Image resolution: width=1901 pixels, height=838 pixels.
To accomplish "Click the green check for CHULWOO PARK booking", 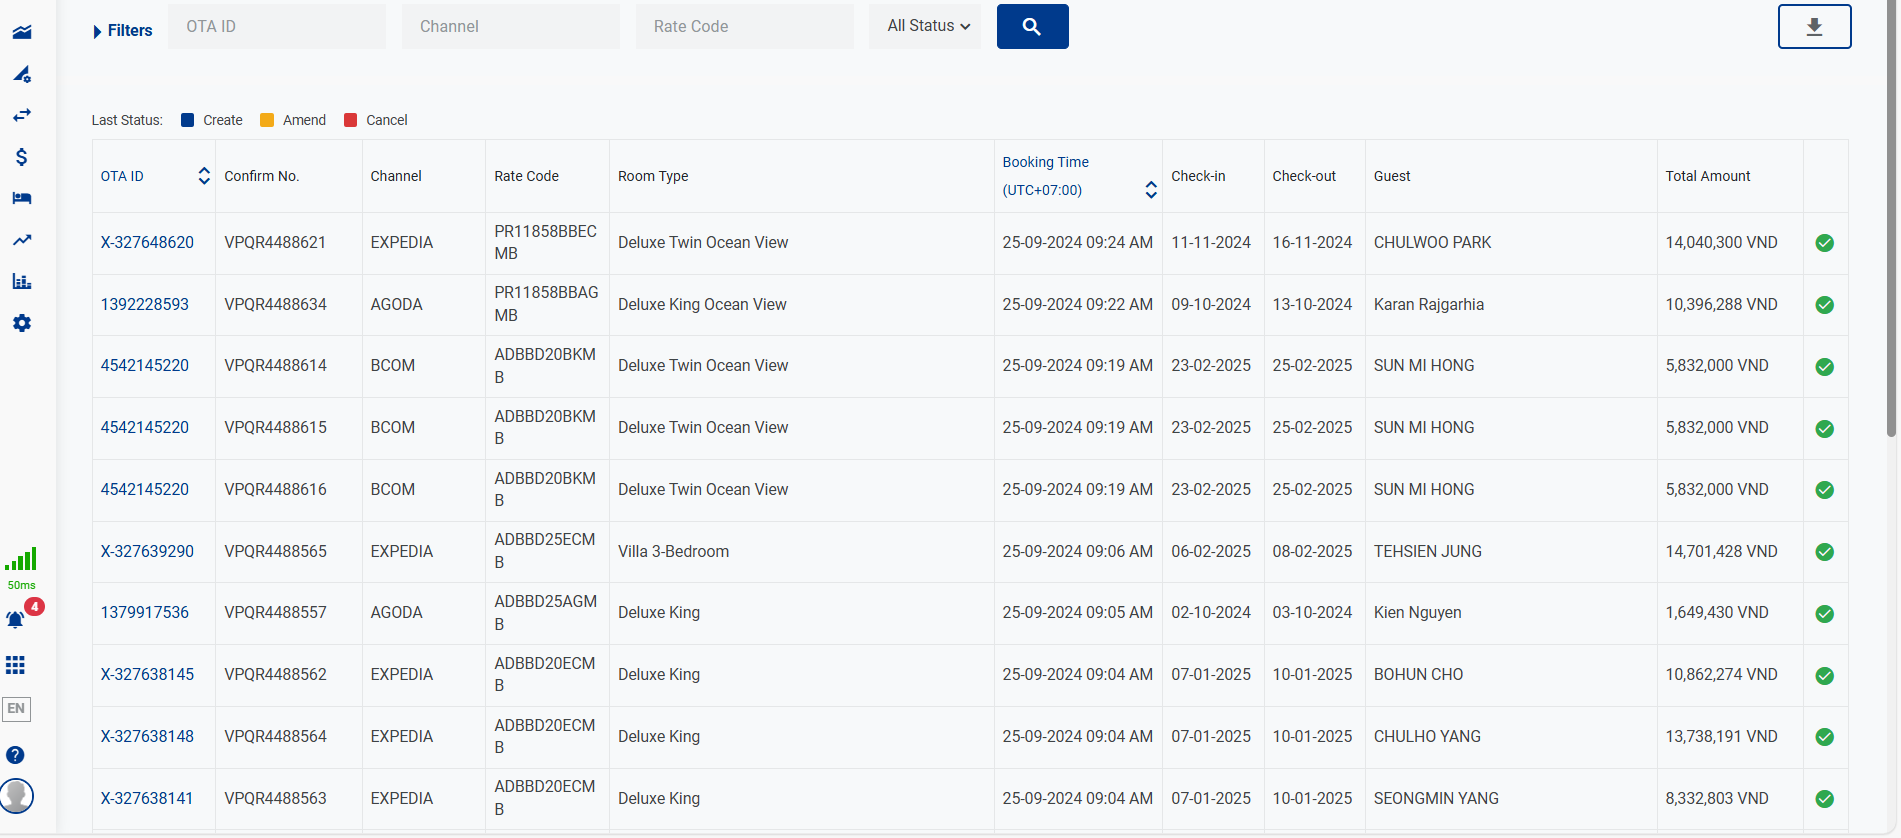I will coord(1824,243).
